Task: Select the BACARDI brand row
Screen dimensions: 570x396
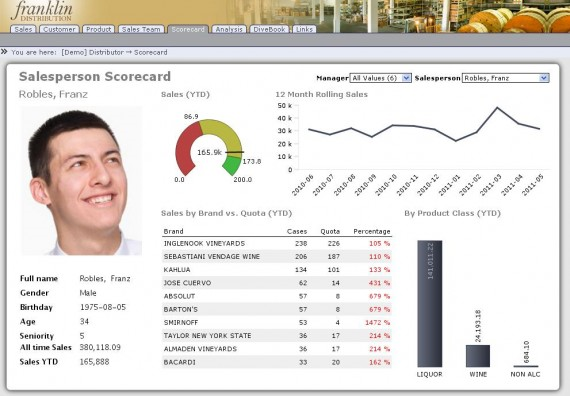Action: click(x=277, y=362)
